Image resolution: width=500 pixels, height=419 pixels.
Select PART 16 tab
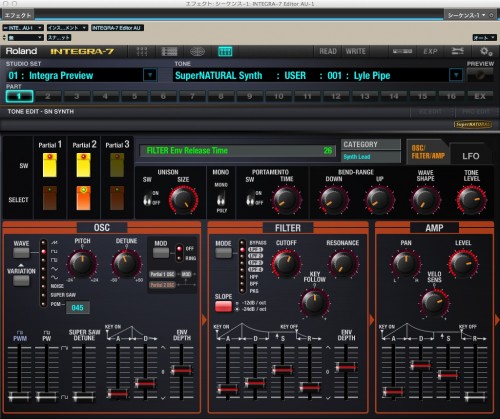click(451, 96)
